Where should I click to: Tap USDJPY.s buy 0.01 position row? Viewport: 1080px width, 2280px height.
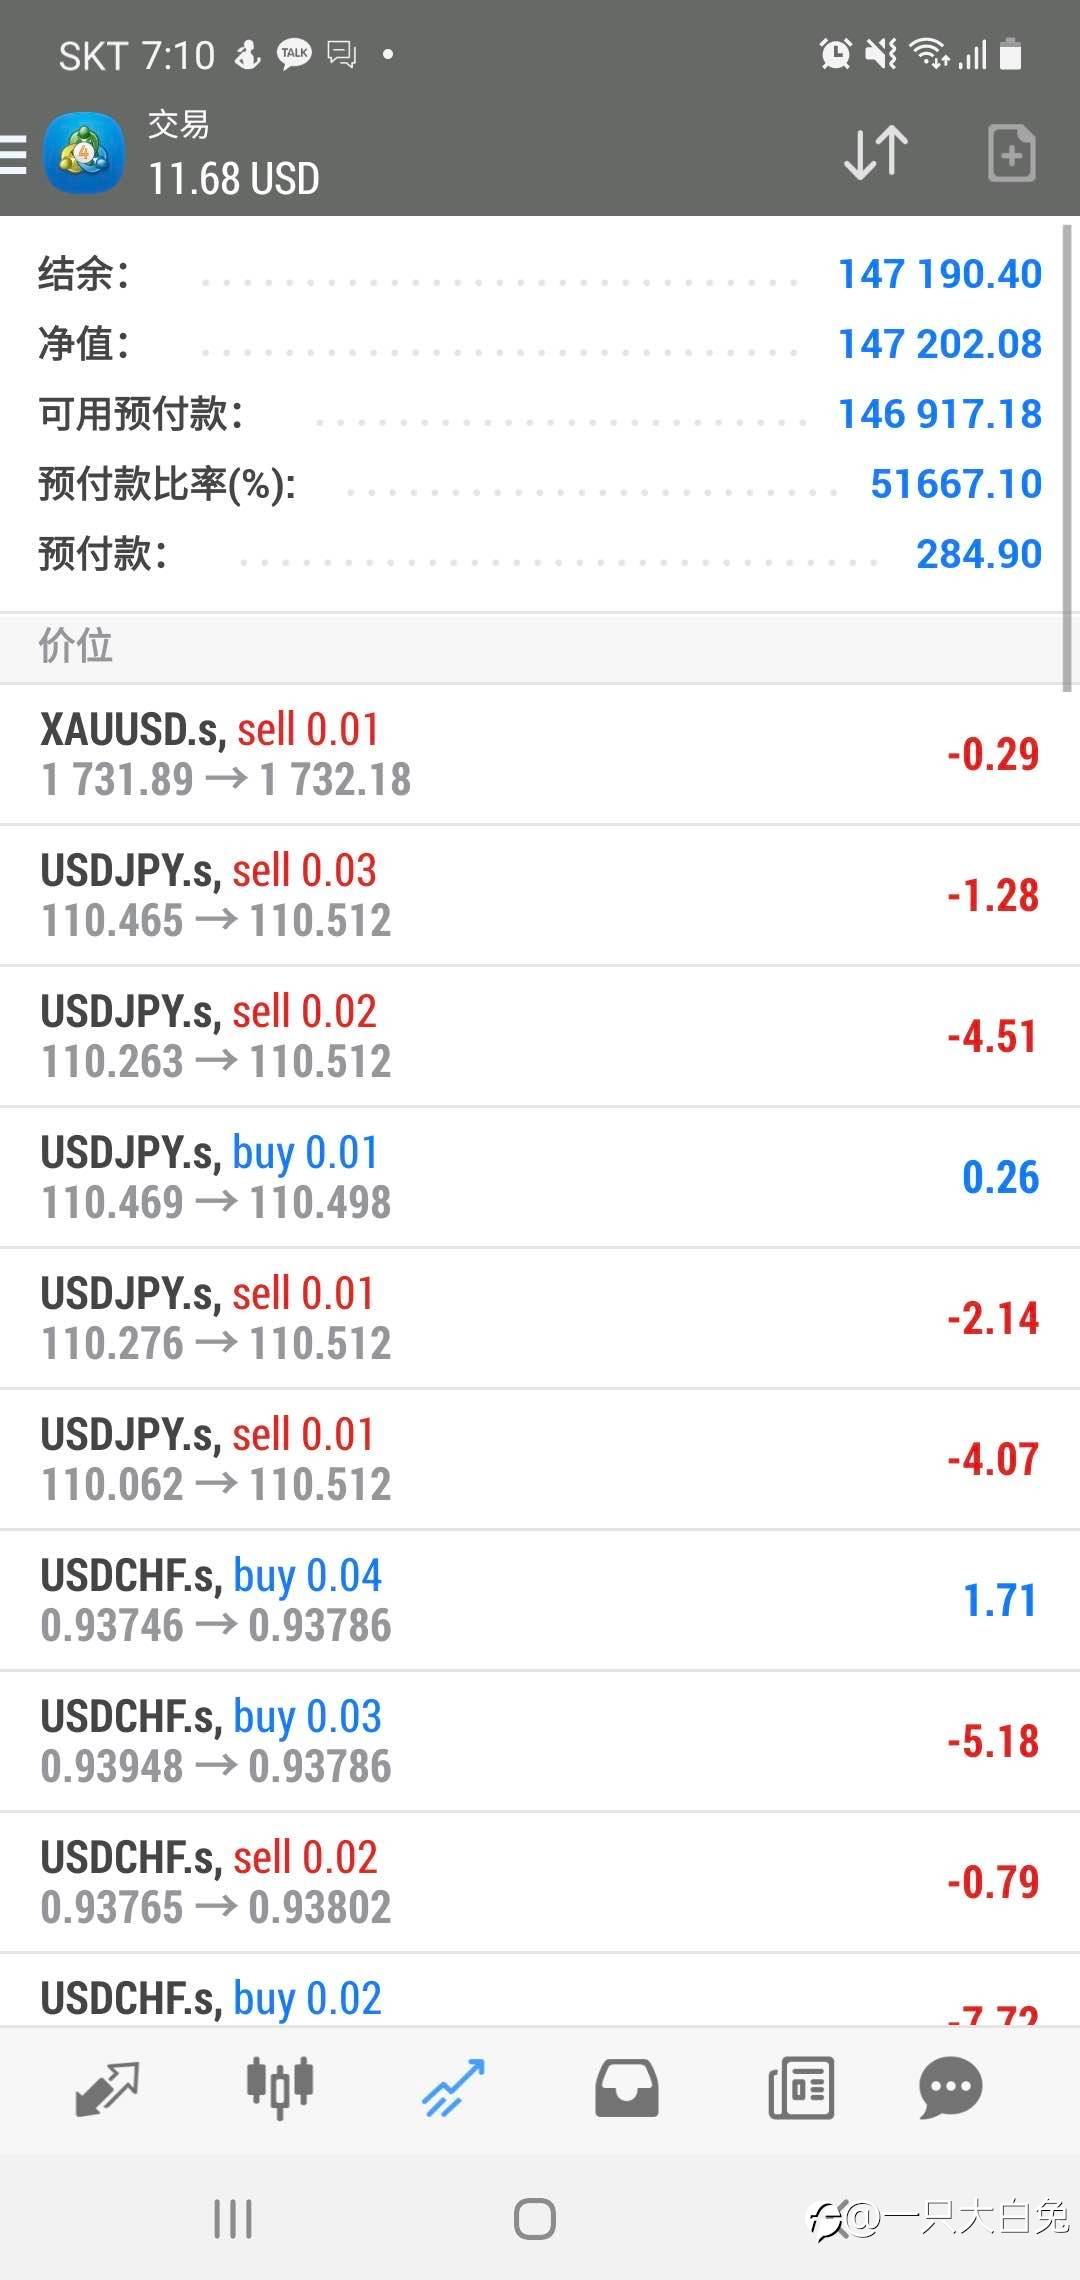[540, 1178]
